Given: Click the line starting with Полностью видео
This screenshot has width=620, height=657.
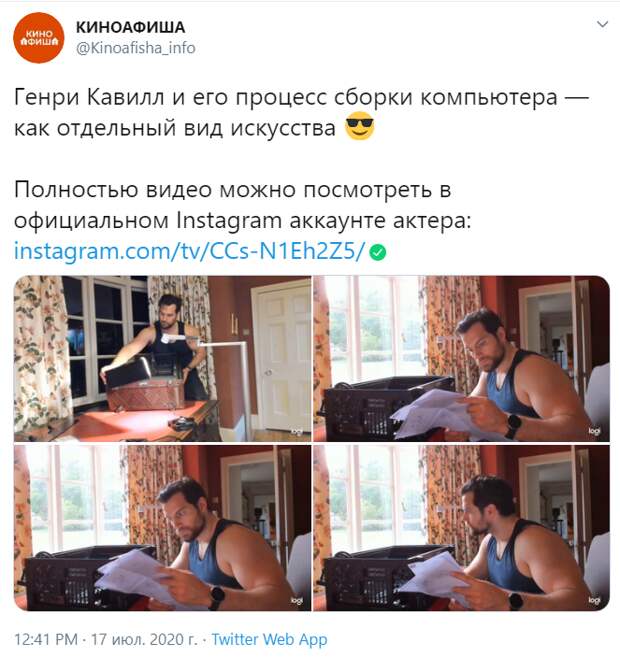Looking at the screenshot, I should coord(232,190).
